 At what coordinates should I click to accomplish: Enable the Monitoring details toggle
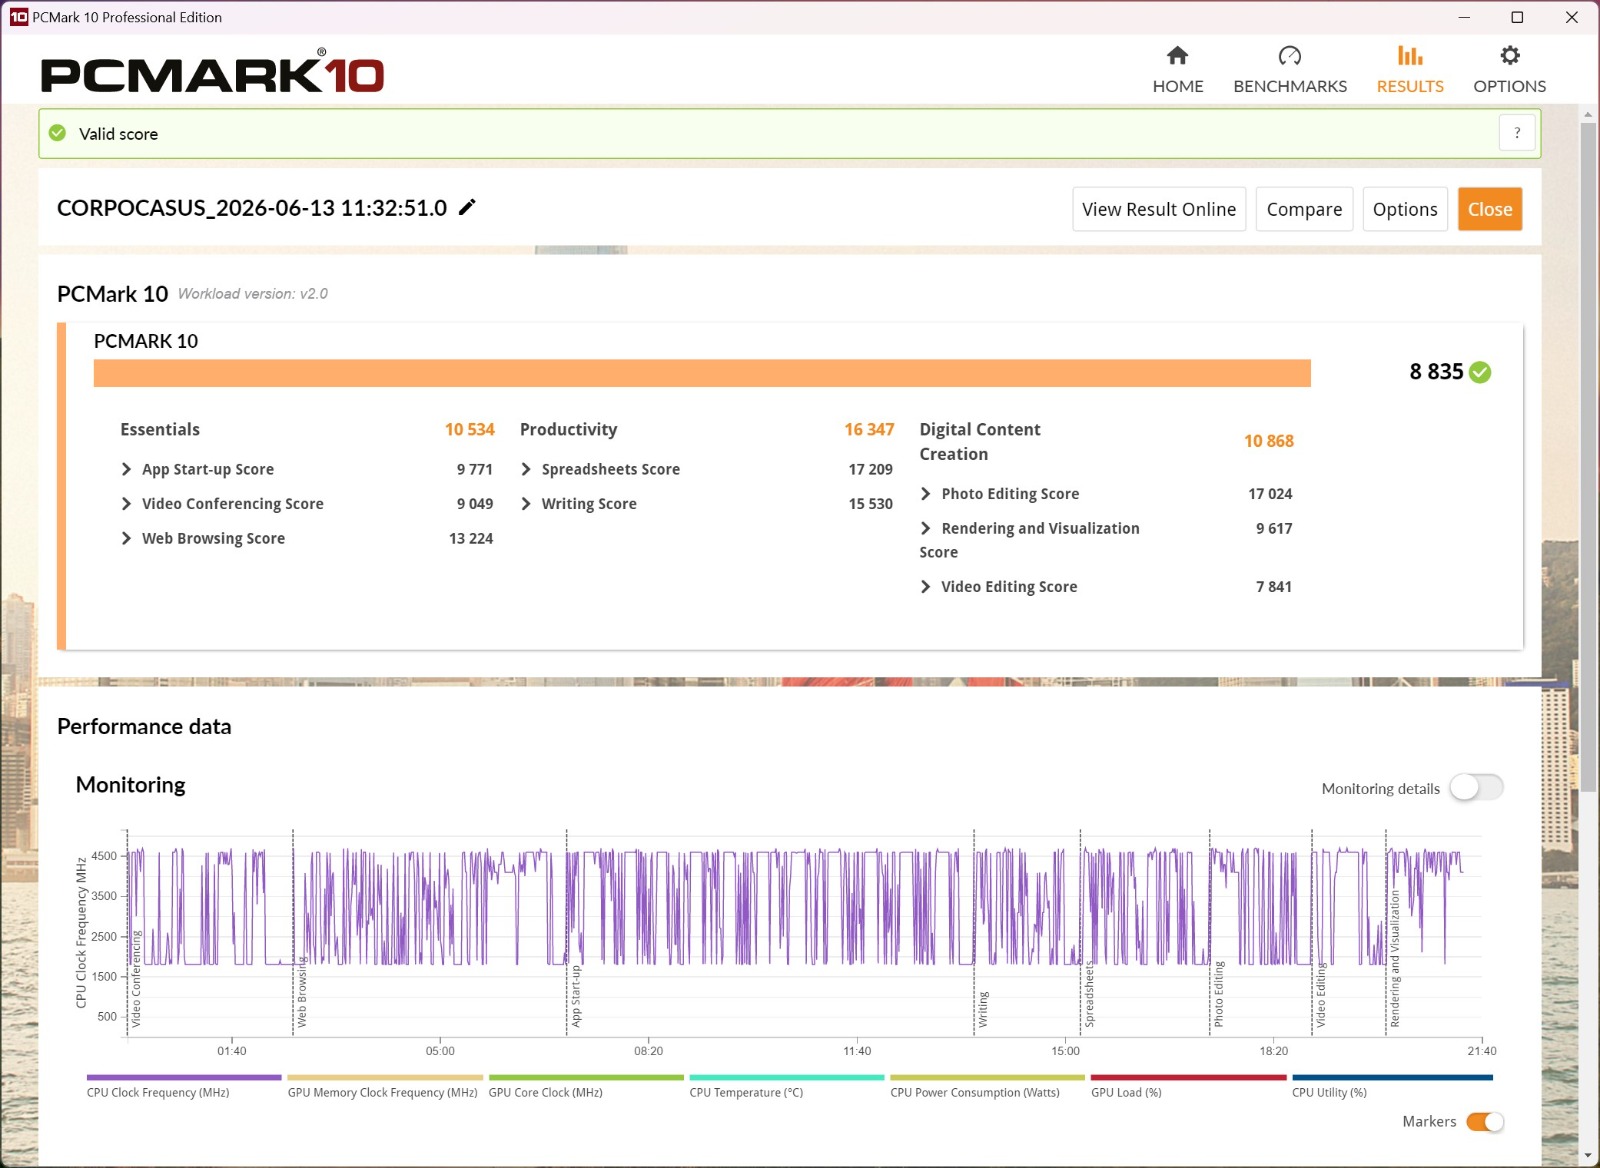(x=1476, y=788)
